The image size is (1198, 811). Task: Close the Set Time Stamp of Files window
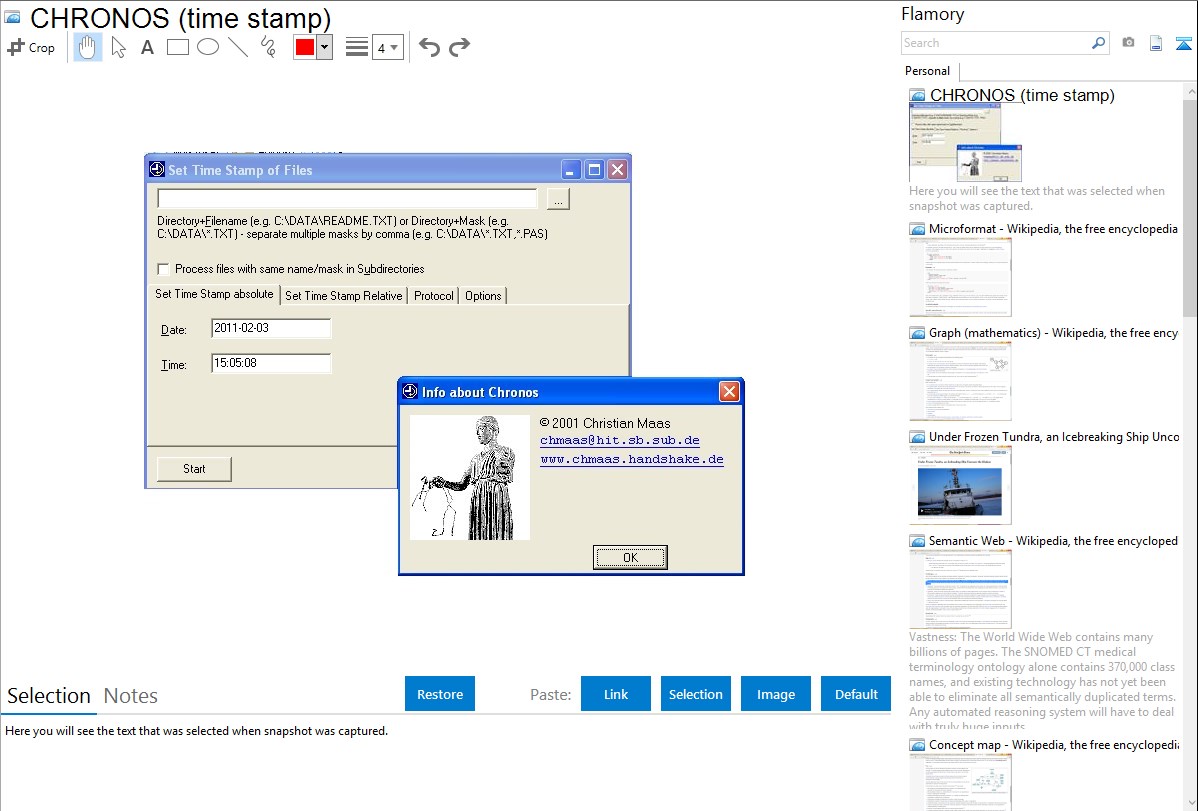pyautogui.click(x=618, y=170)
